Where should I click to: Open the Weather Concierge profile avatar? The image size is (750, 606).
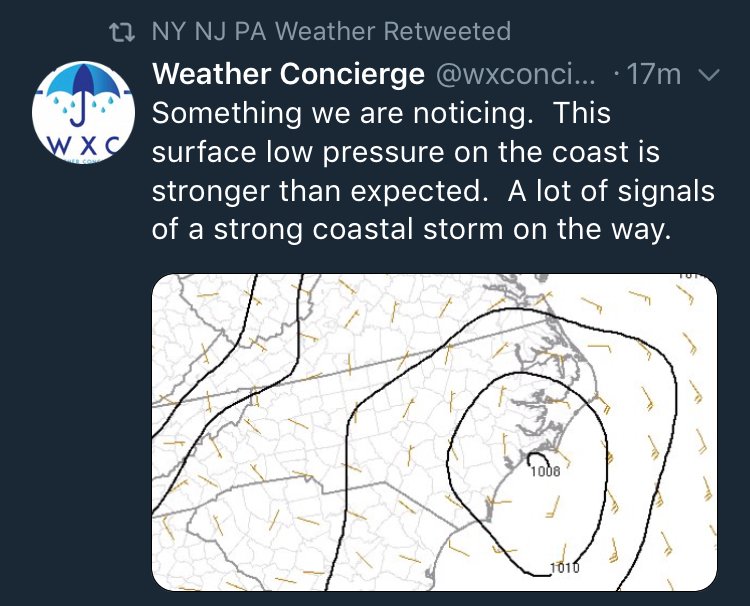tap(83, 113)
